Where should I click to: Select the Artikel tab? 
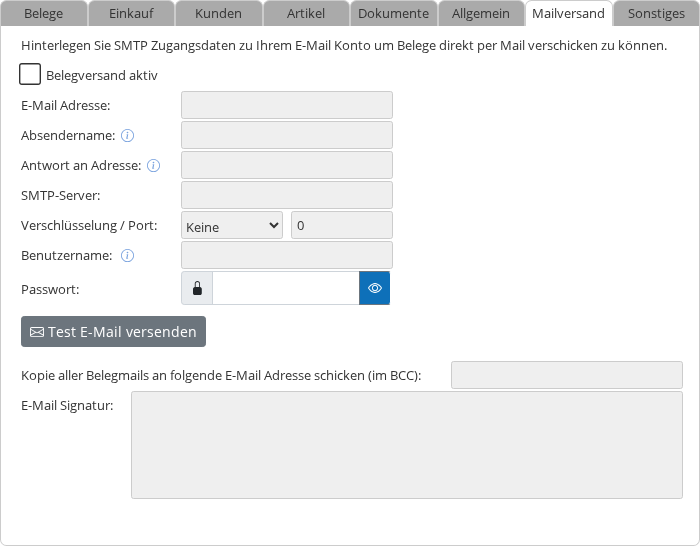pos(305,14)
